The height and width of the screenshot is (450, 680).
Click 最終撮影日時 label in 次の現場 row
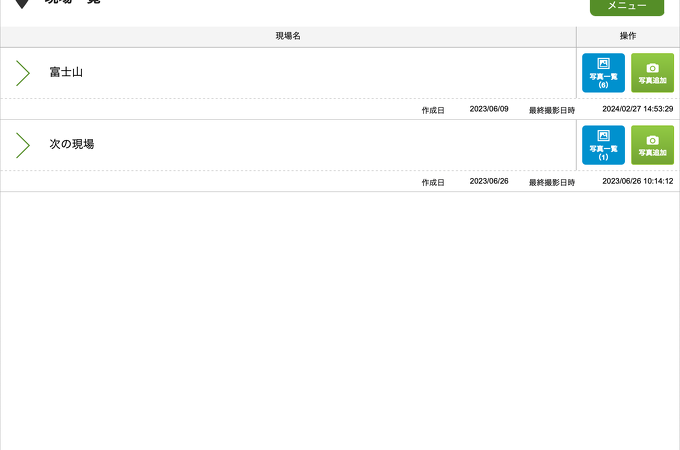(x=552, y=182)
